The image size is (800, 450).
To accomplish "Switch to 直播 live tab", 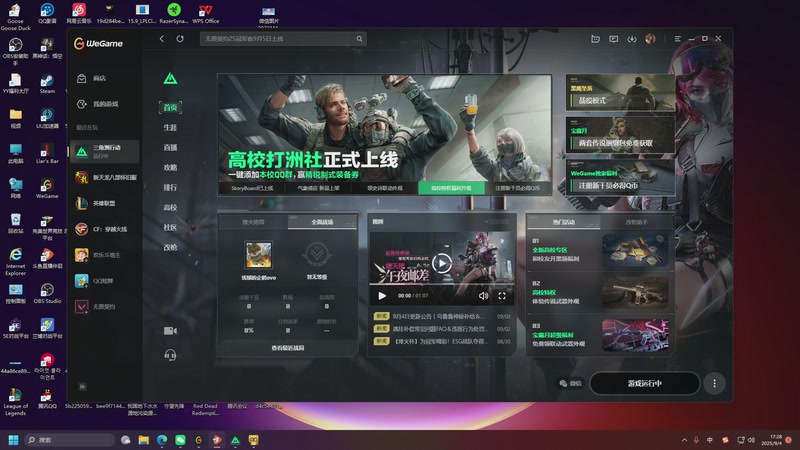I will [170, 147].
